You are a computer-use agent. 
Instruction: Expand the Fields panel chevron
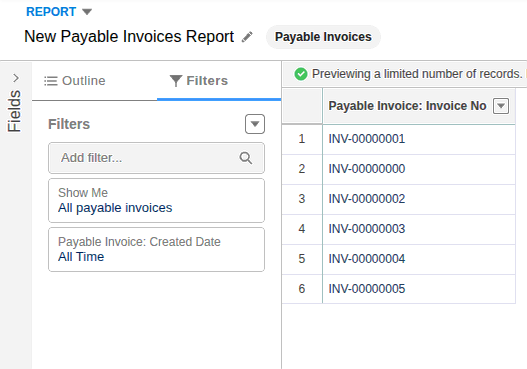point(16,78)
